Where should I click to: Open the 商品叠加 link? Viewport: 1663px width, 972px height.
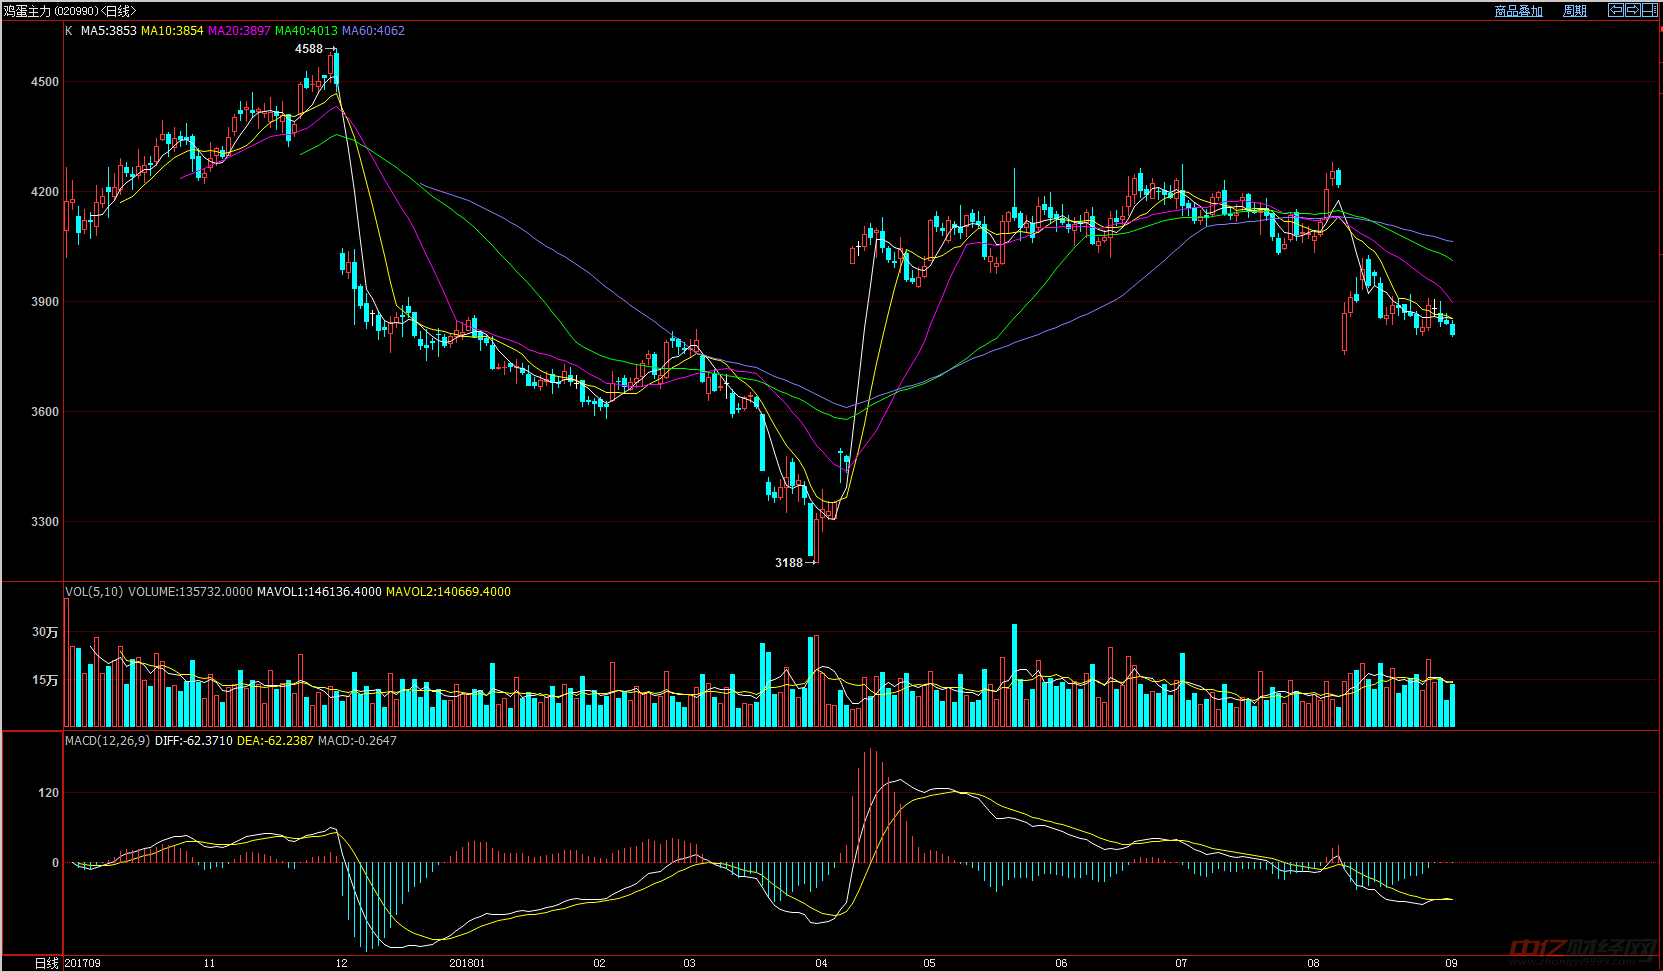coord(1518,11)
